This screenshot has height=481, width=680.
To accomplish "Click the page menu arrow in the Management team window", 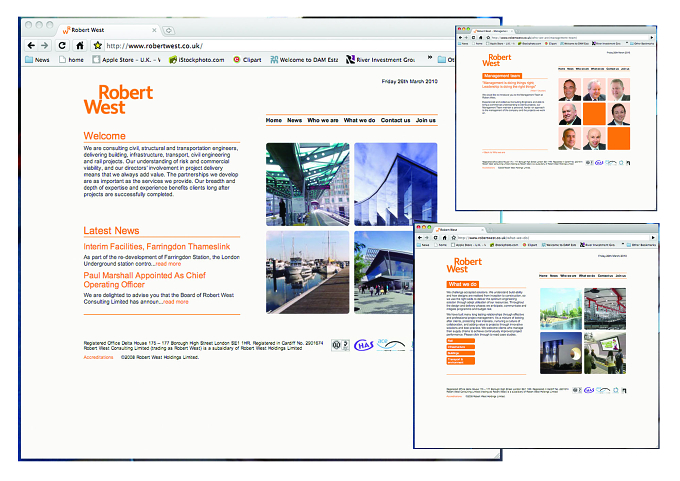I will (x=652, y=38).
